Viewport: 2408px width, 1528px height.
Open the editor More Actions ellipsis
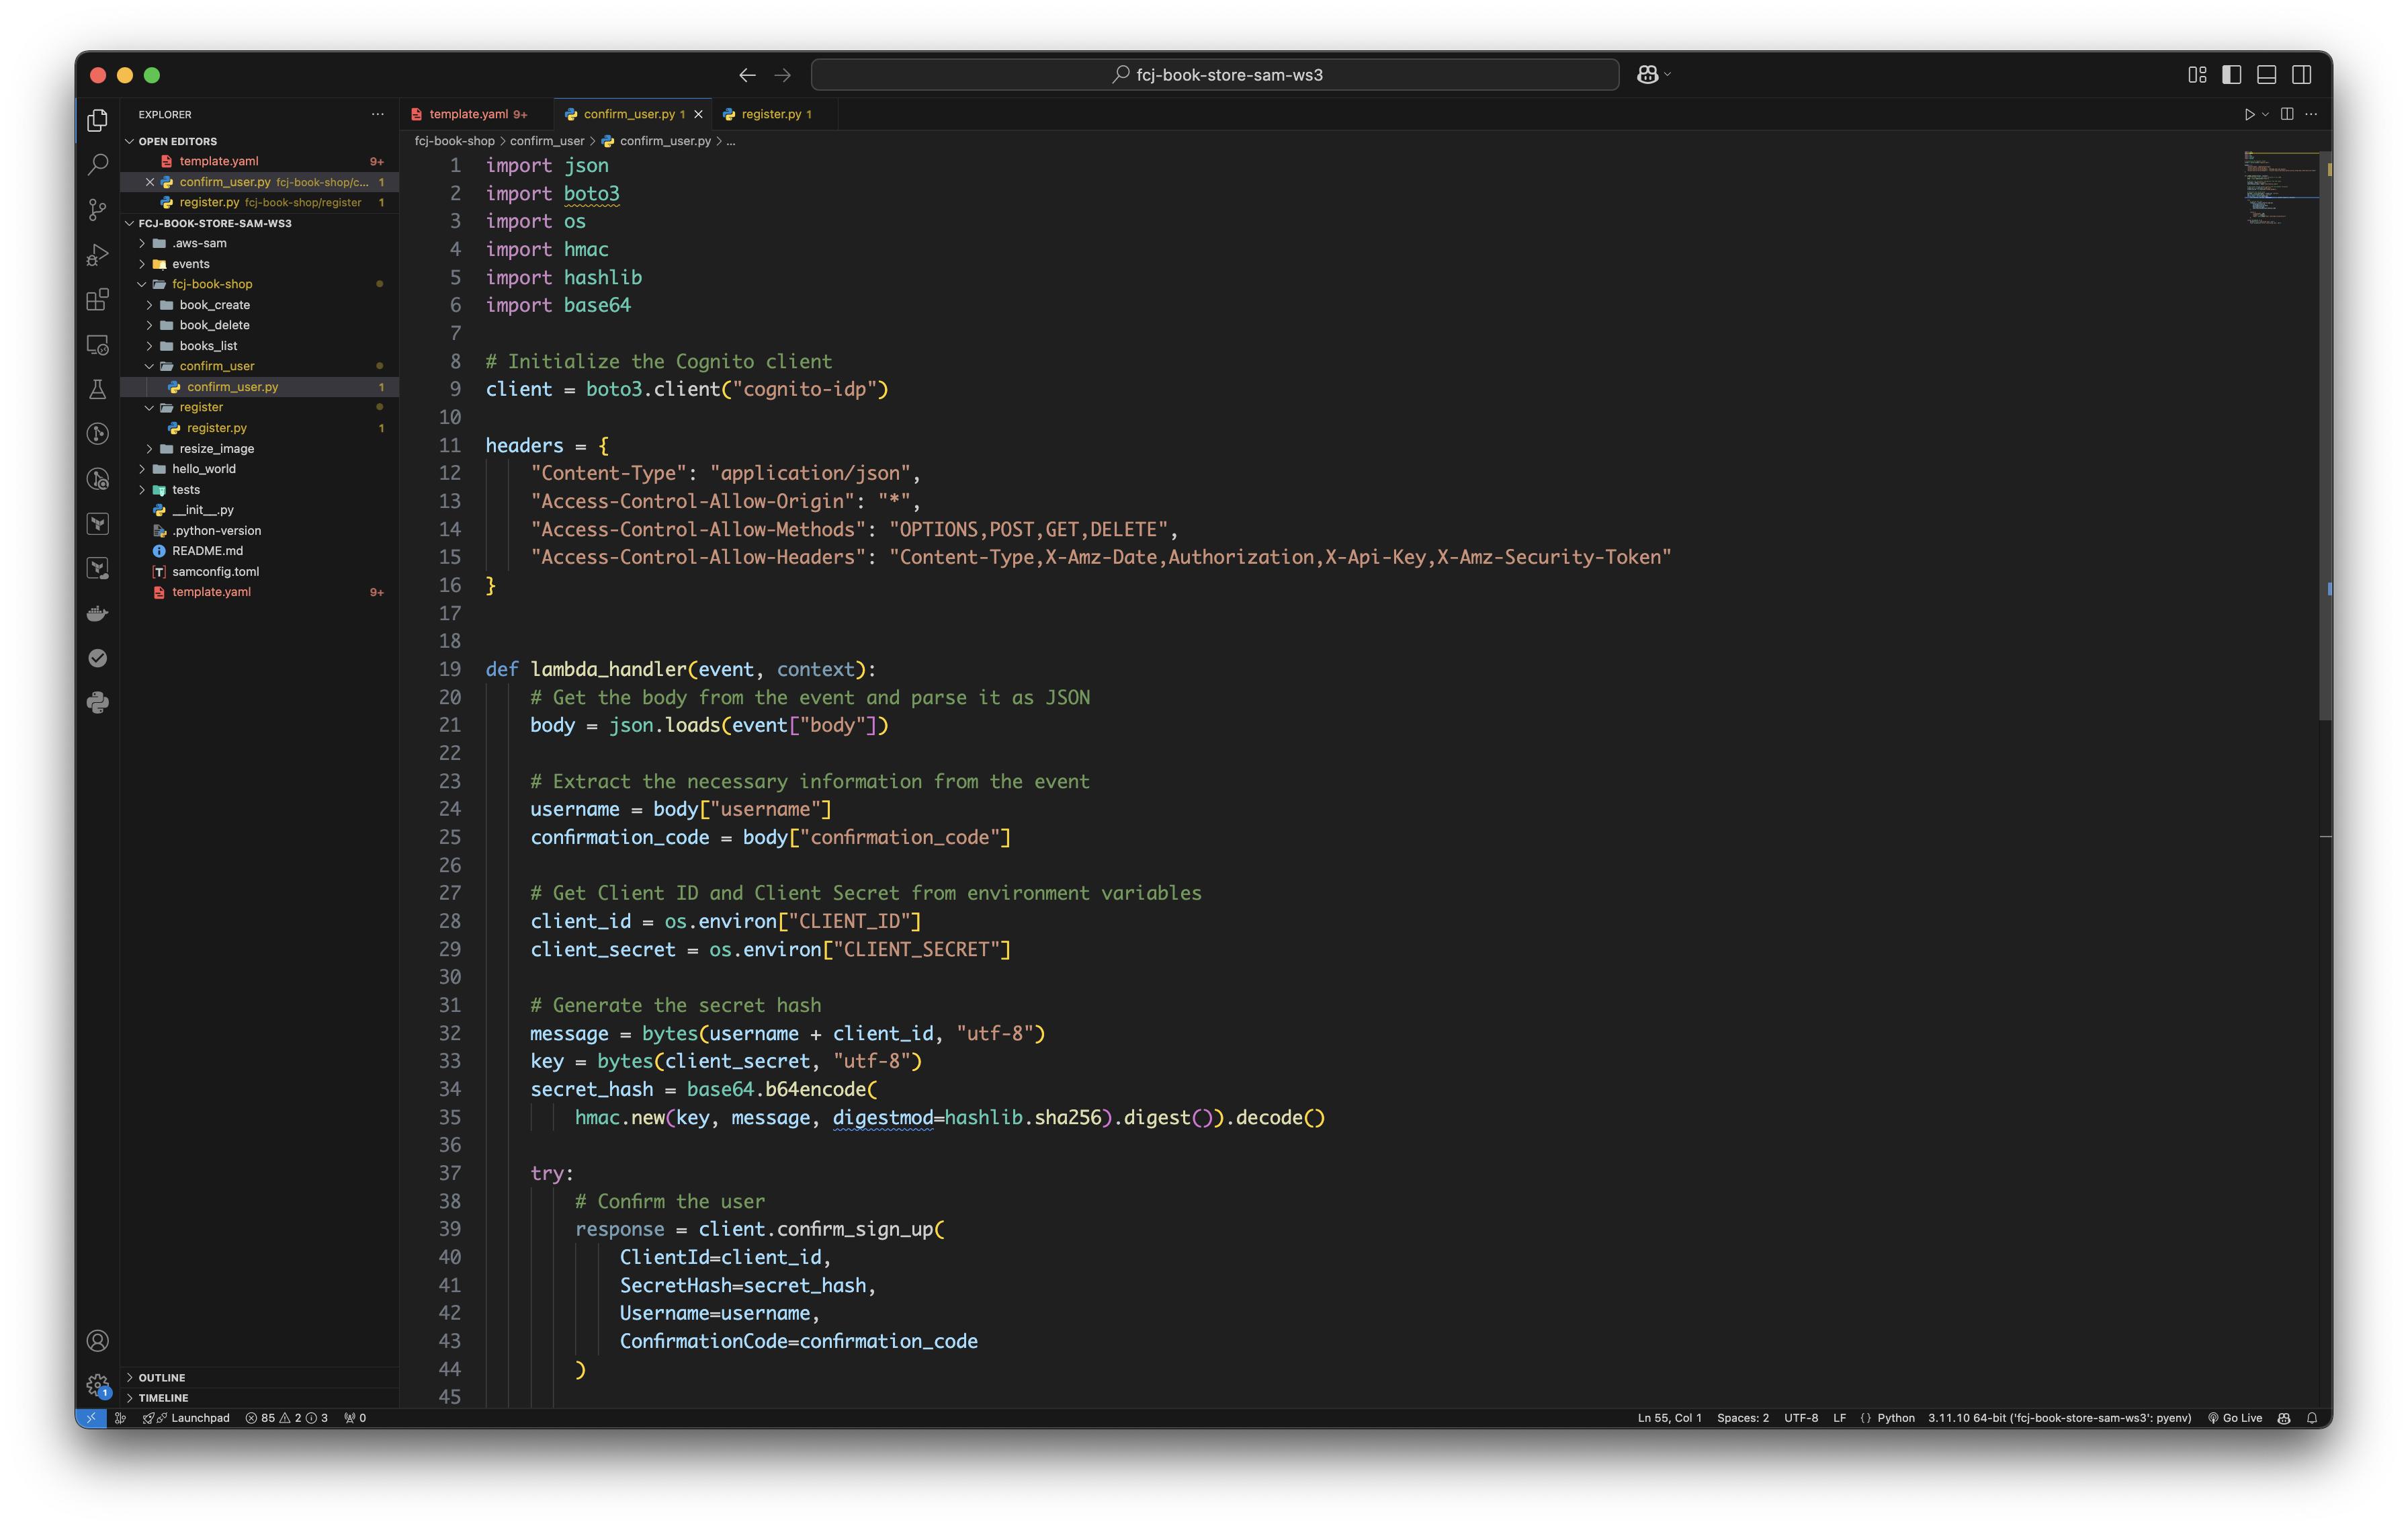tap(2311, 114)
